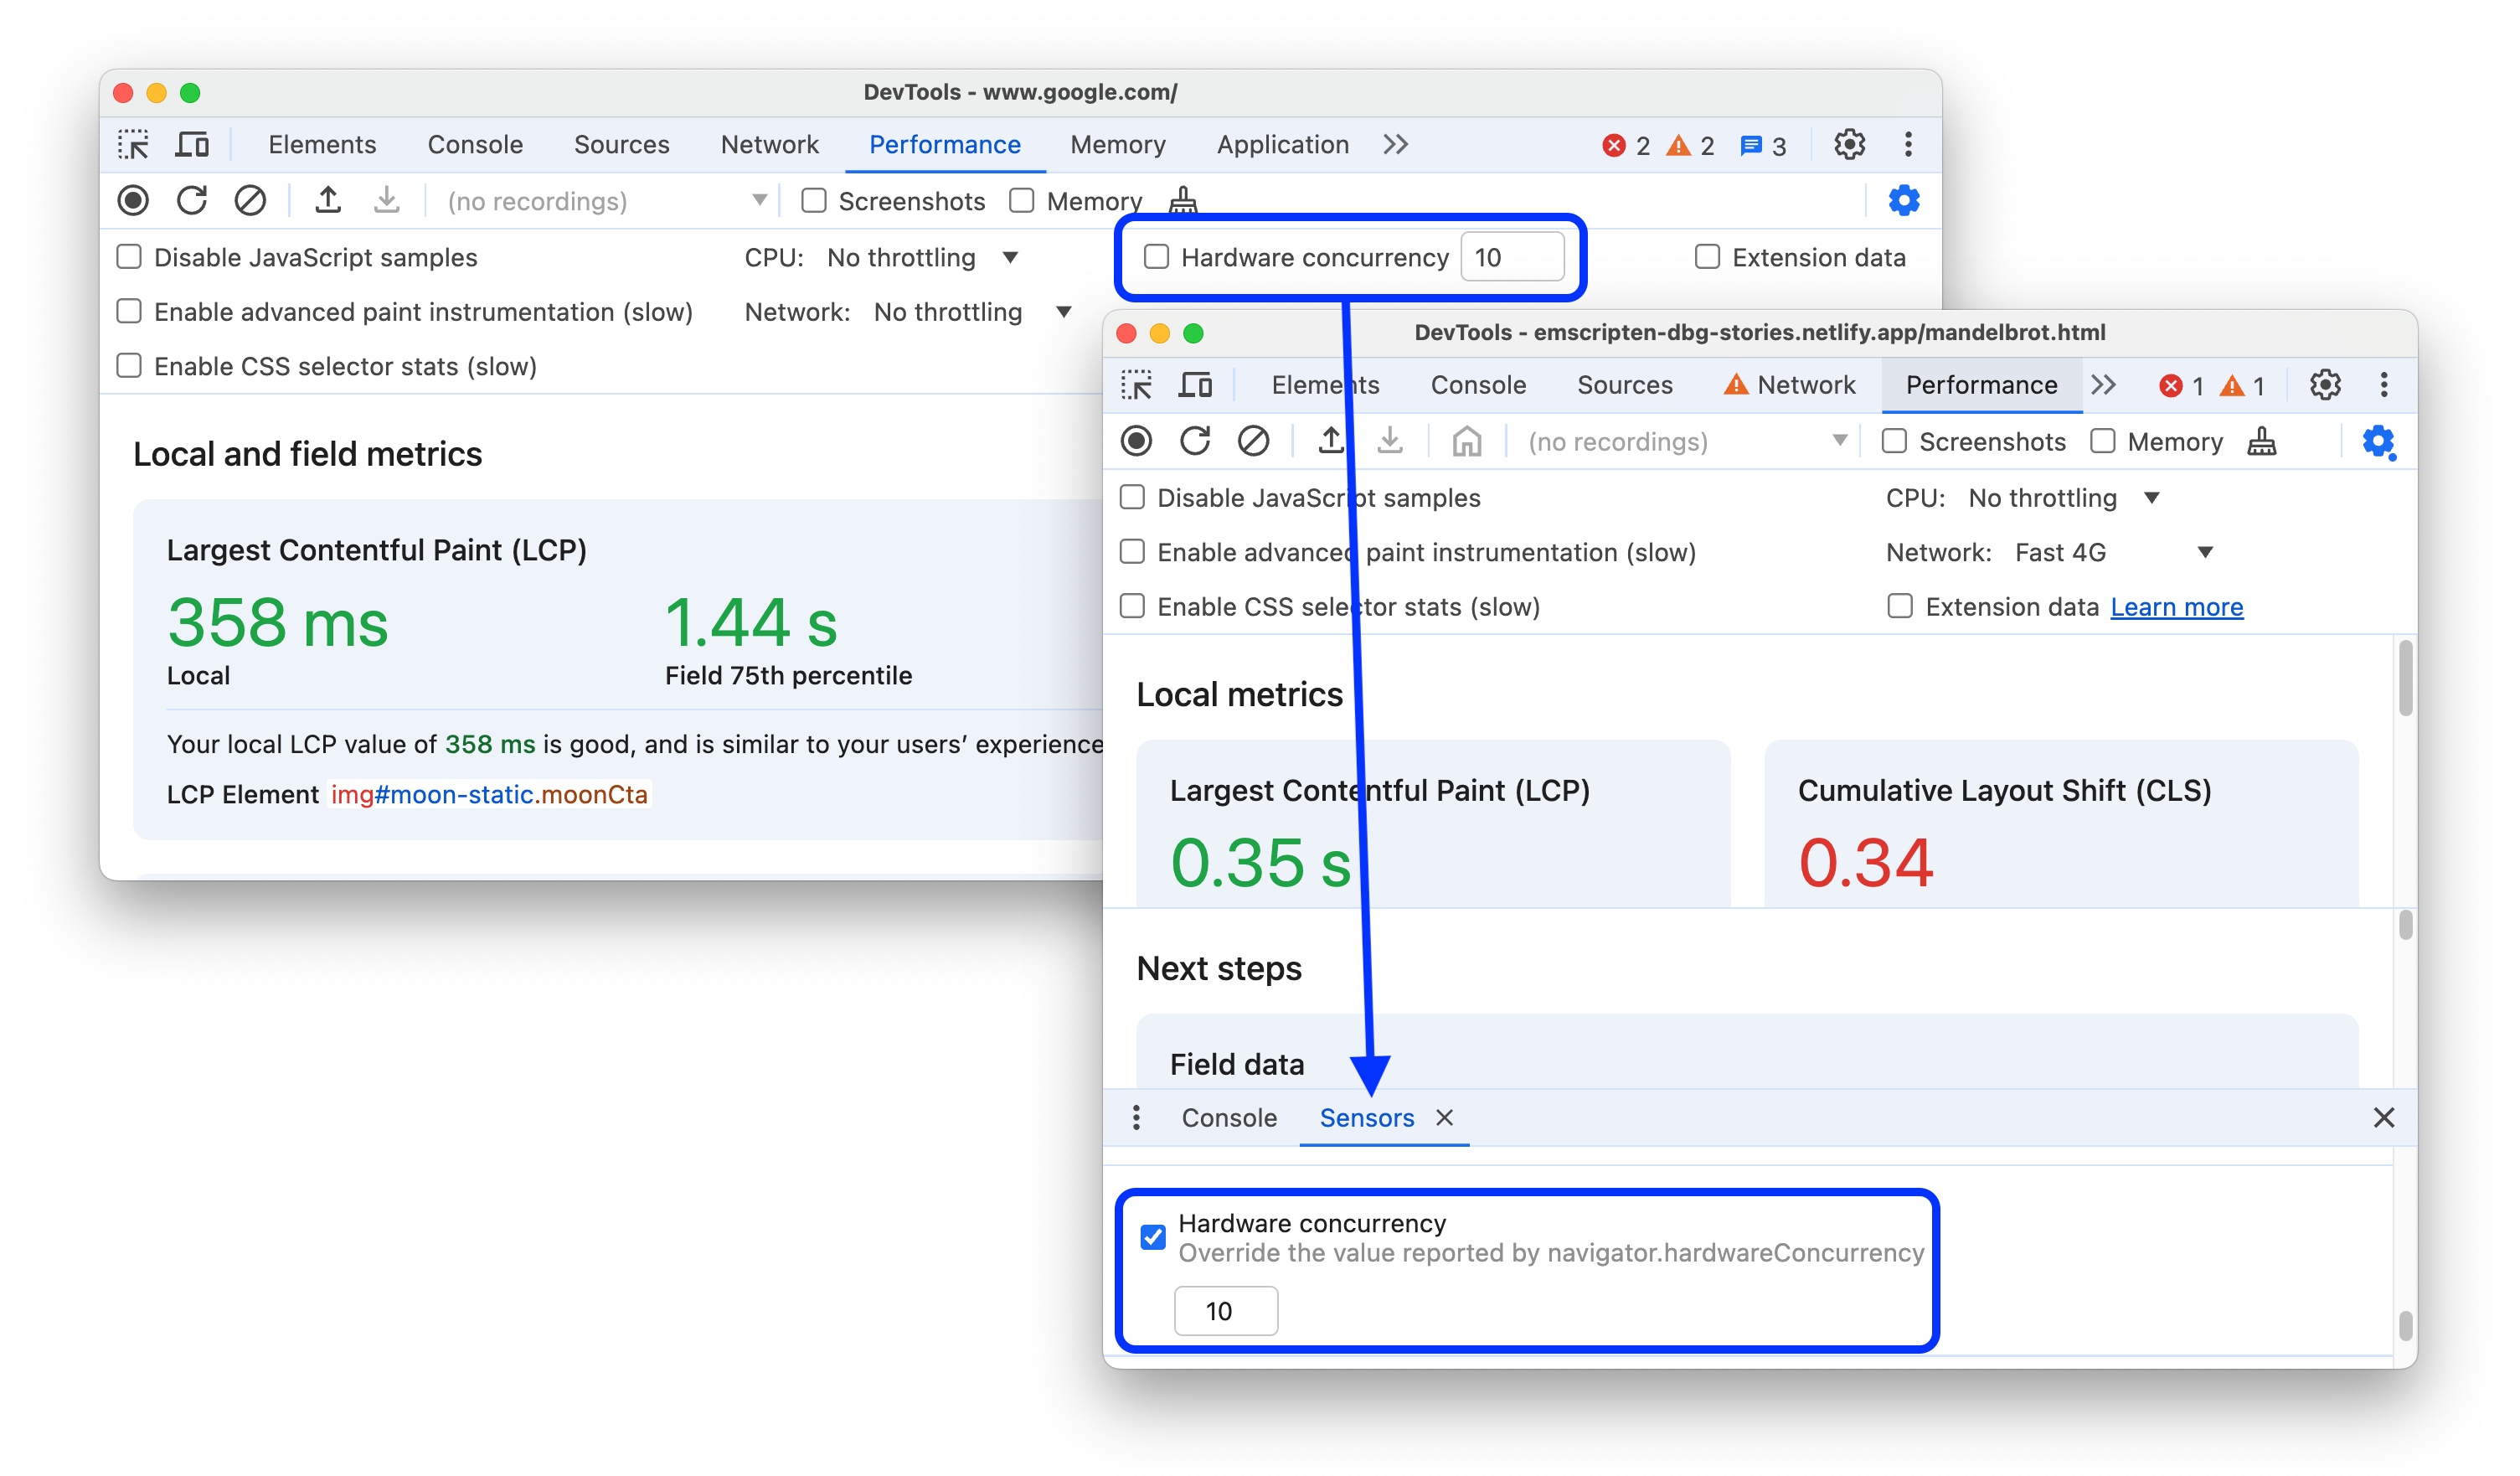Click the upload profile icon
Viewport: 2520px width, 1476px height.
[x=330, y=200]
